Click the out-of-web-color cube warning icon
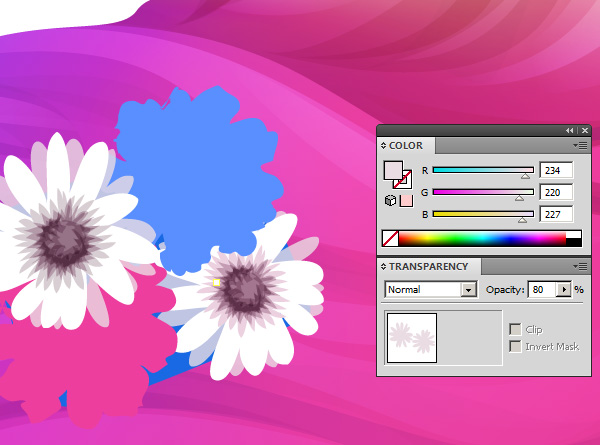600x445 pixels. point(391,201)
